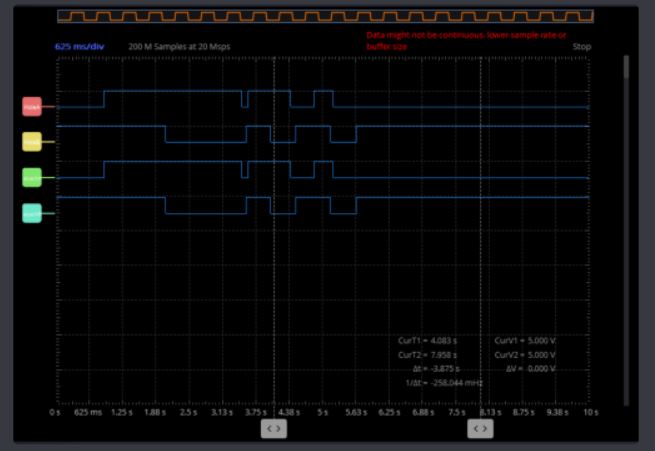Click the 5 s mark on time axis
This screenshot has height=451, width=655.
(322, 412)
